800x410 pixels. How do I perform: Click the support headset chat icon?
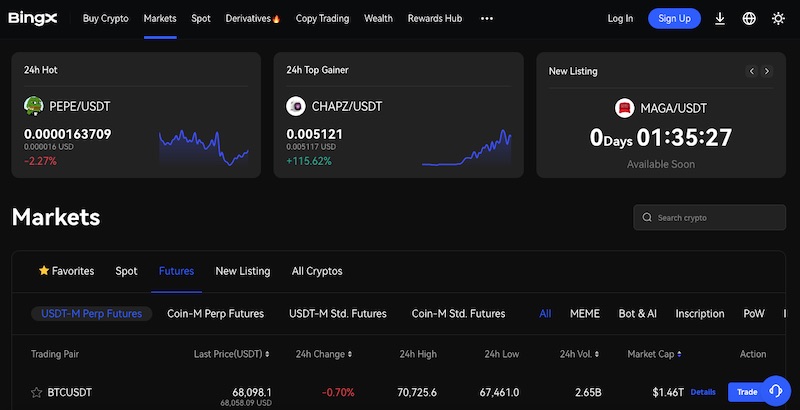[774, 390]
